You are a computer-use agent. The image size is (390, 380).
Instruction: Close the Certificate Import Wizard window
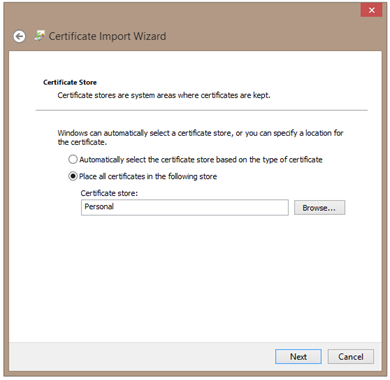[371, 10]
